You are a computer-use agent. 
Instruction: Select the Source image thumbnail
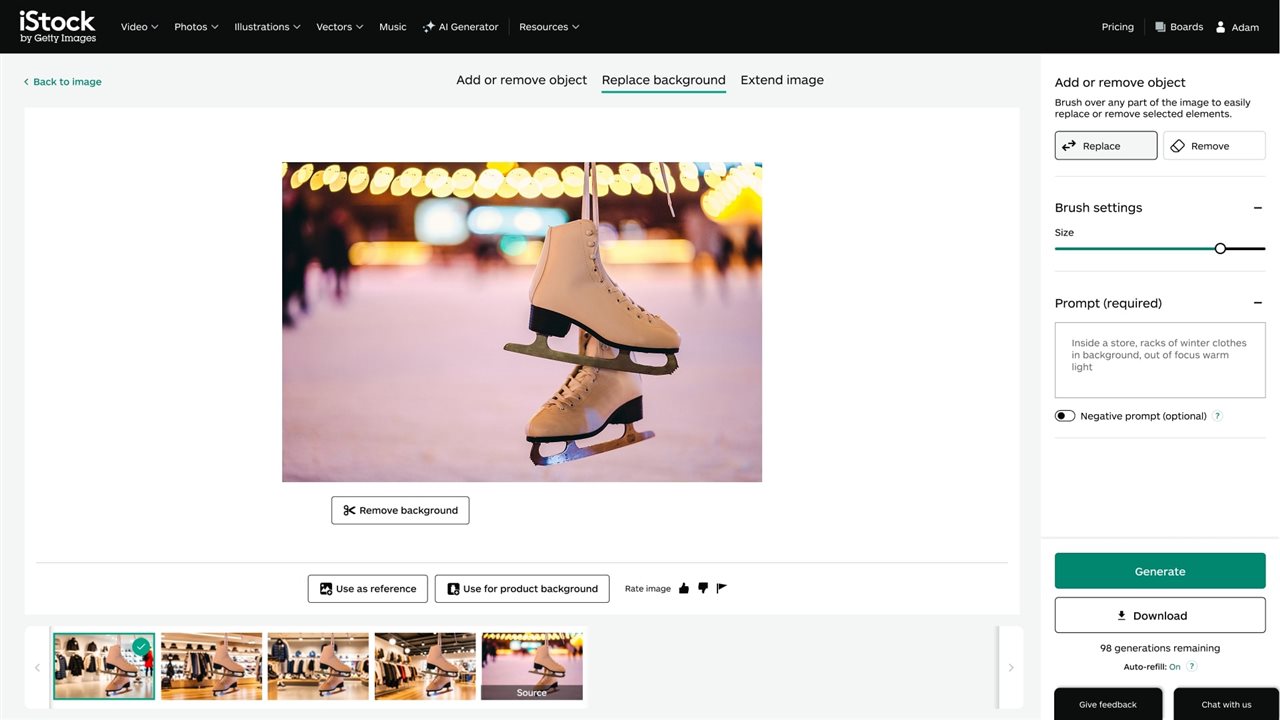click(x=531, y=665)
